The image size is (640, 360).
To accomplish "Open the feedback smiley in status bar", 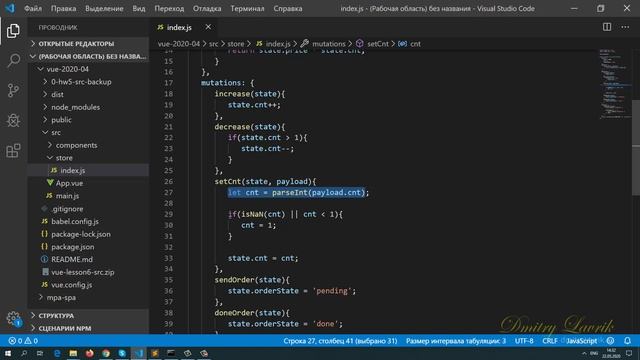I will click(x=611, y=341).
